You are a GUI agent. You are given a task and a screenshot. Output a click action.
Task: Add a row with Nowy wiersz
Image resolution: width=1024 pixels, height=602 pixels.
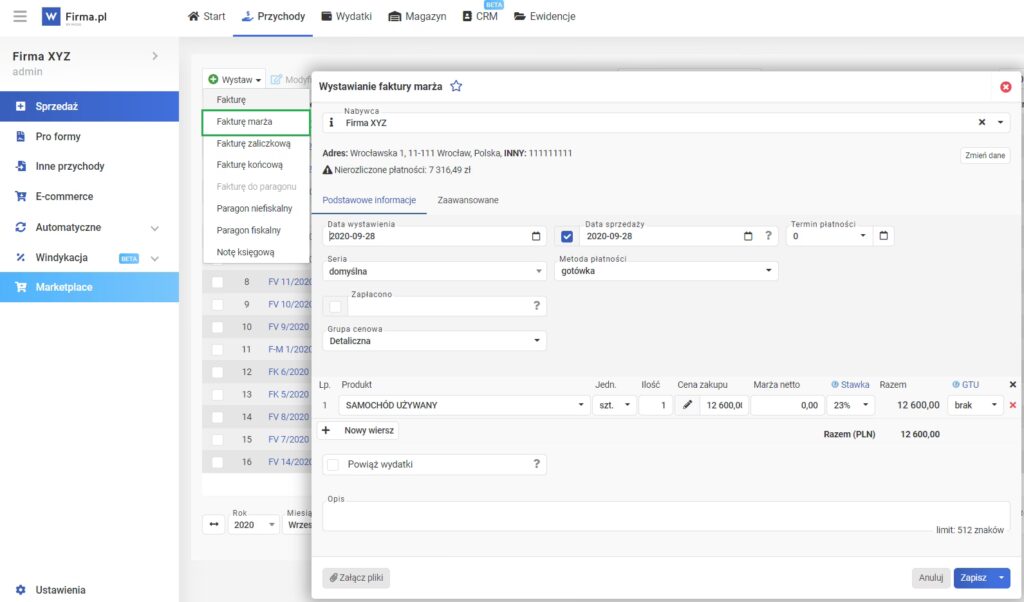coord(359,430)
